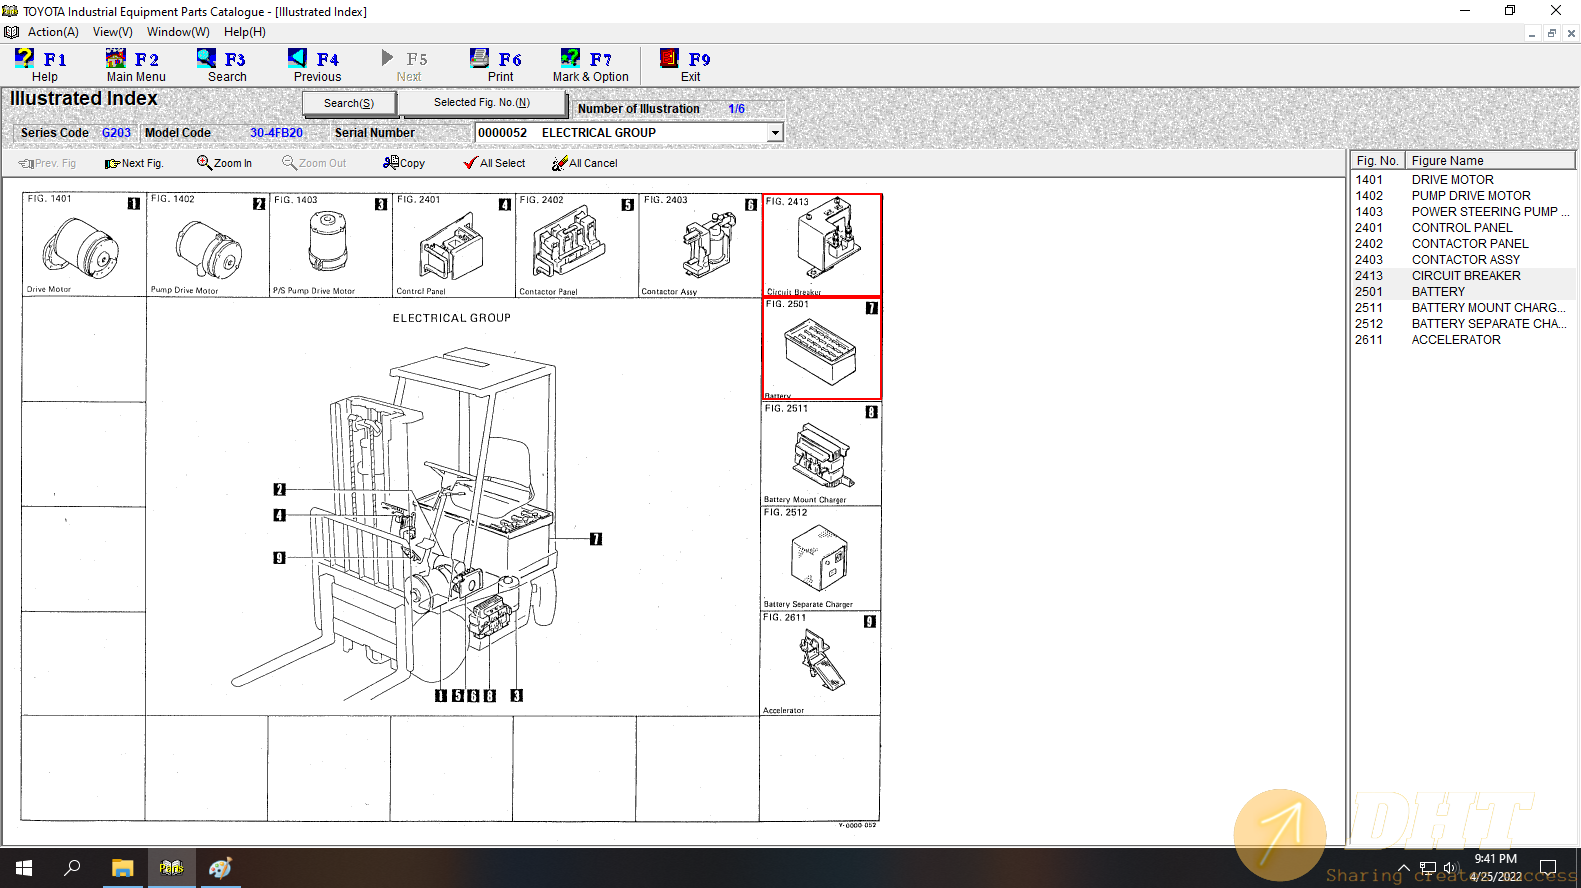Select Fig. 2401 Control Panel thumbnail

tap(454, 245)
